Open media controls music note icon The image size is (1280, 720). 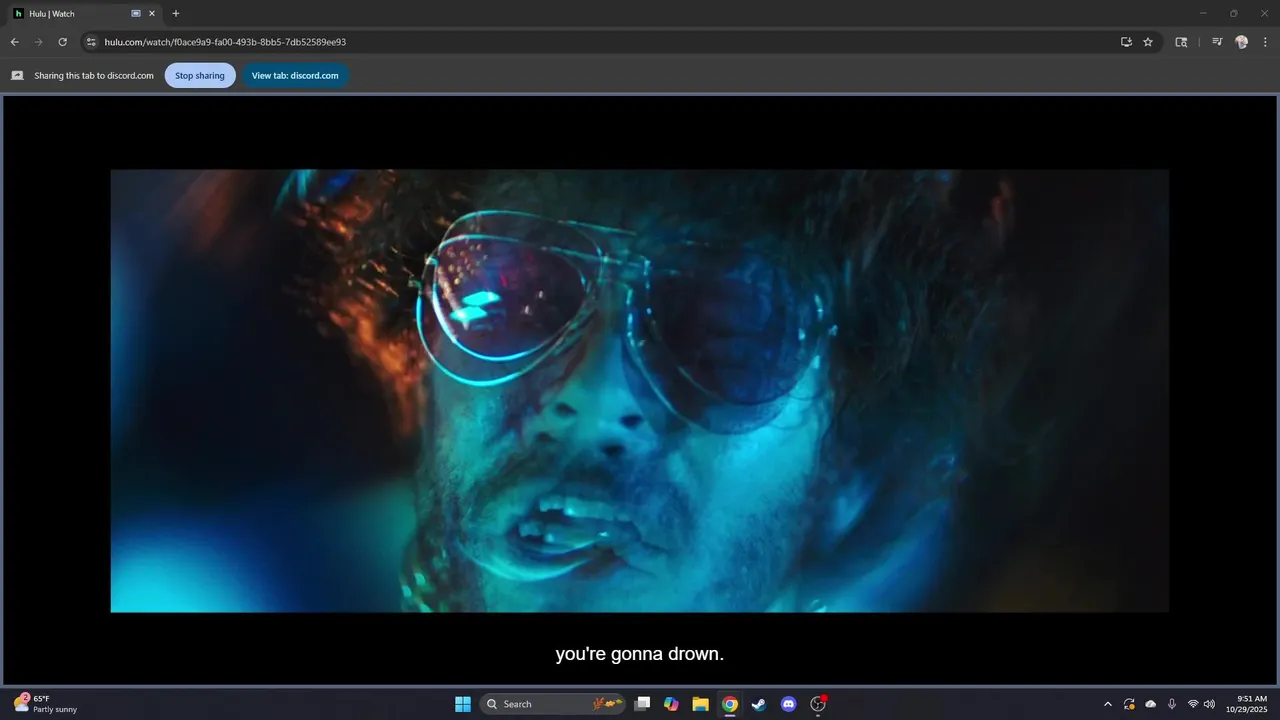1217,42
